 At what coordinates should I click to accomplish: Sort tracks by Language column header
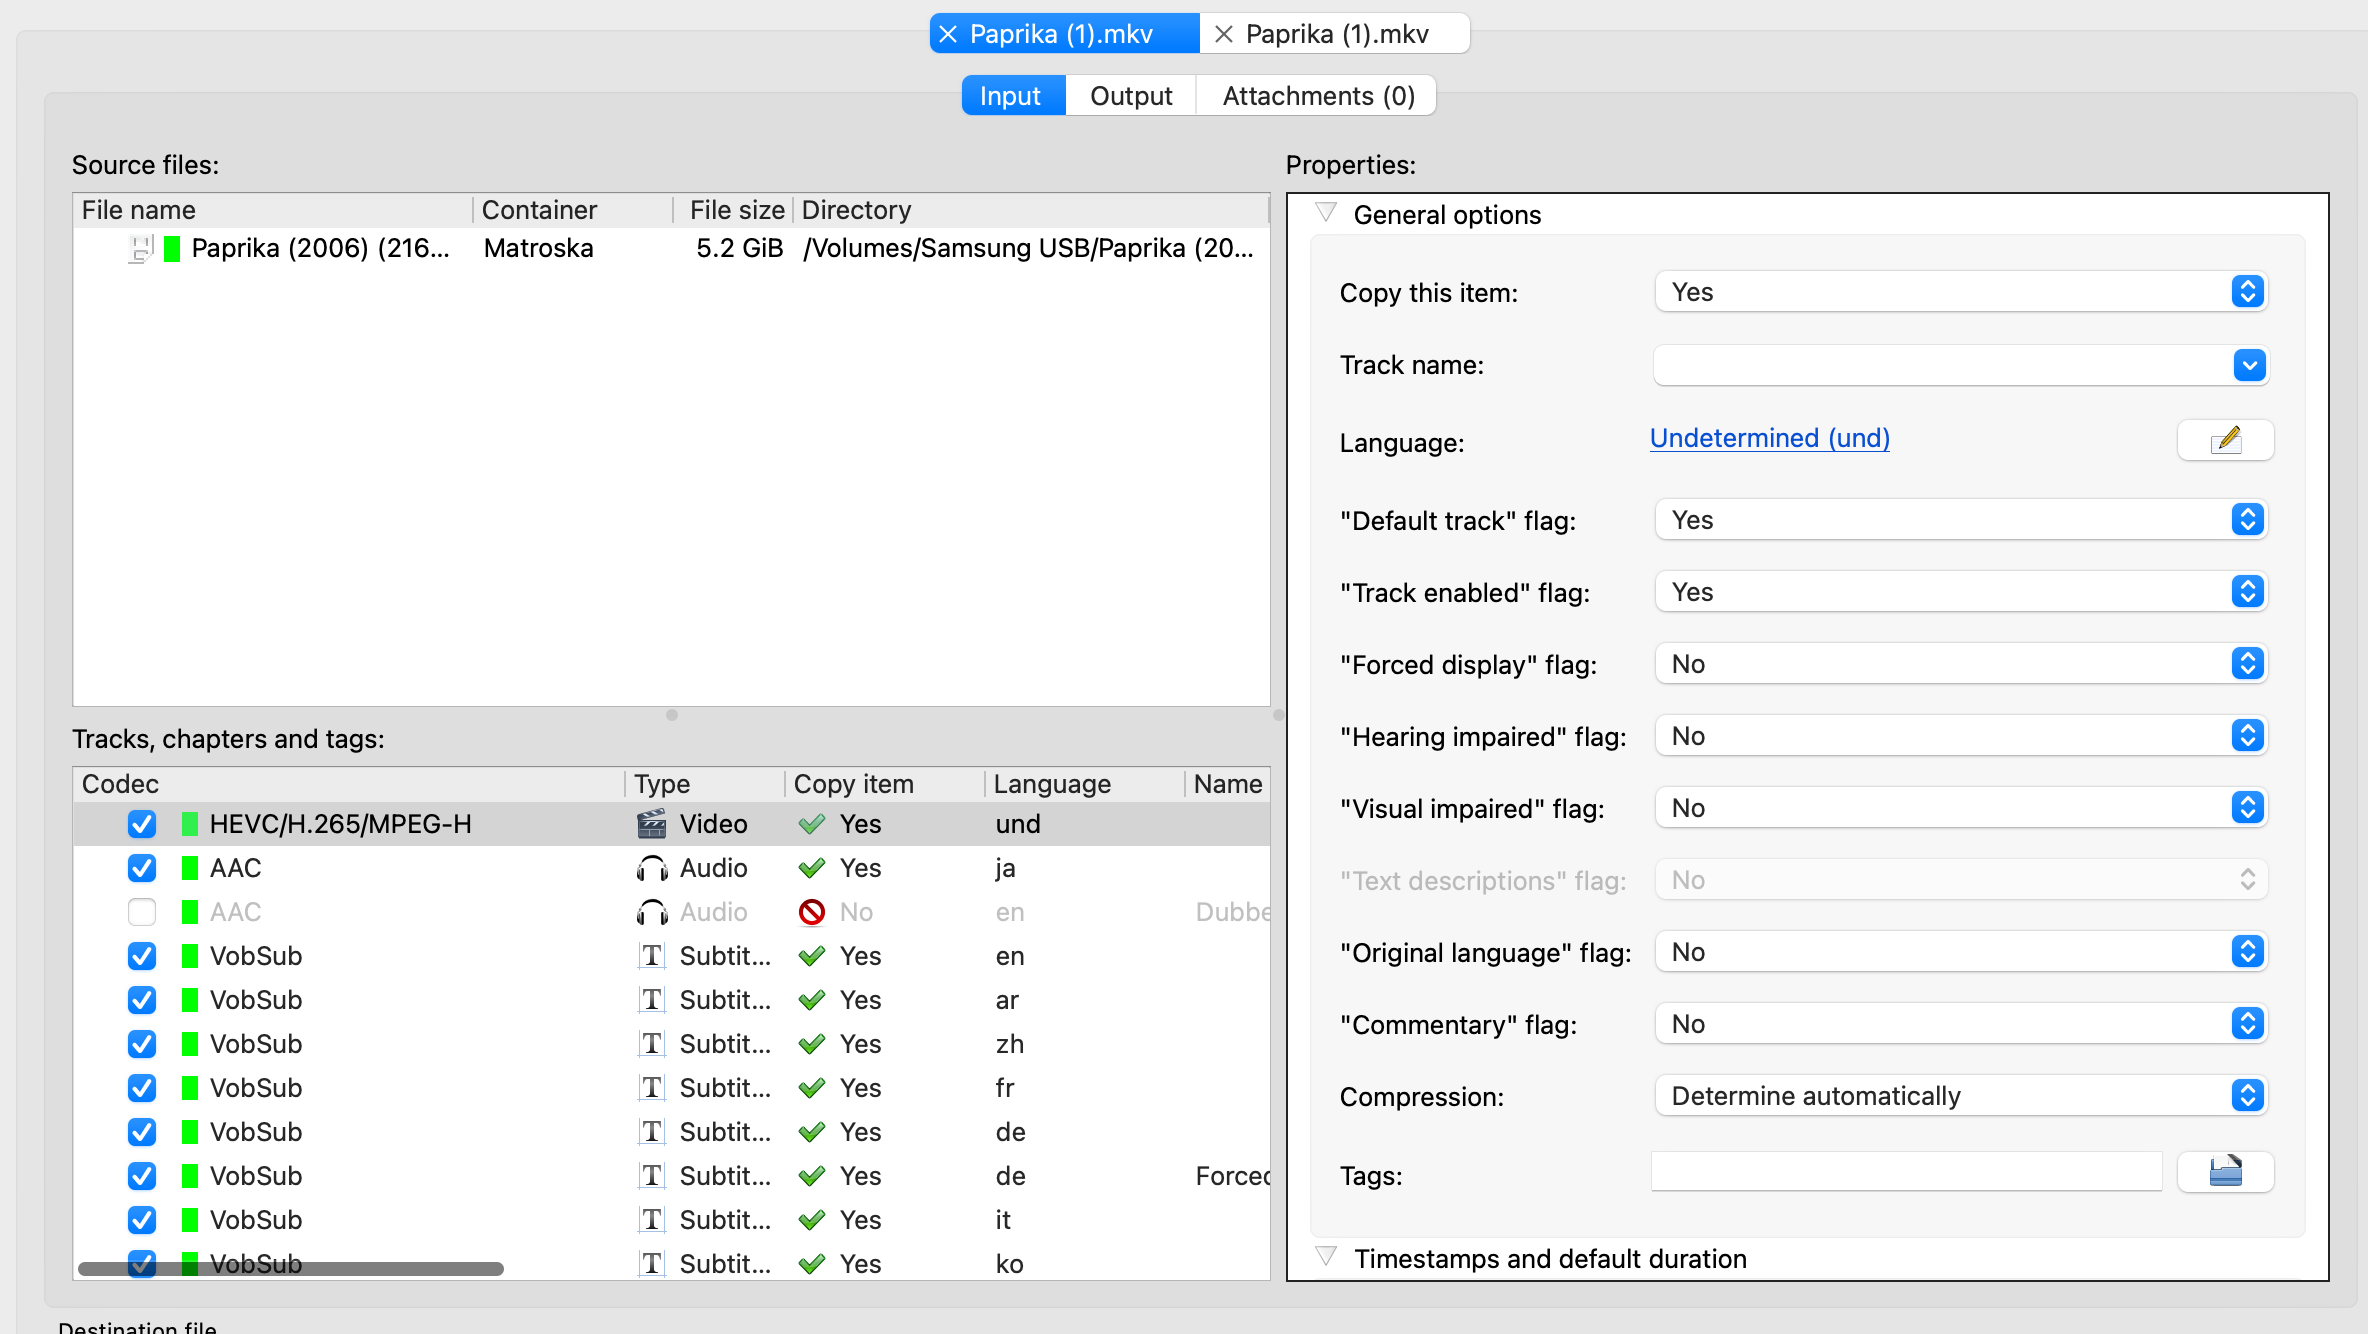(x=1085, y=784)
